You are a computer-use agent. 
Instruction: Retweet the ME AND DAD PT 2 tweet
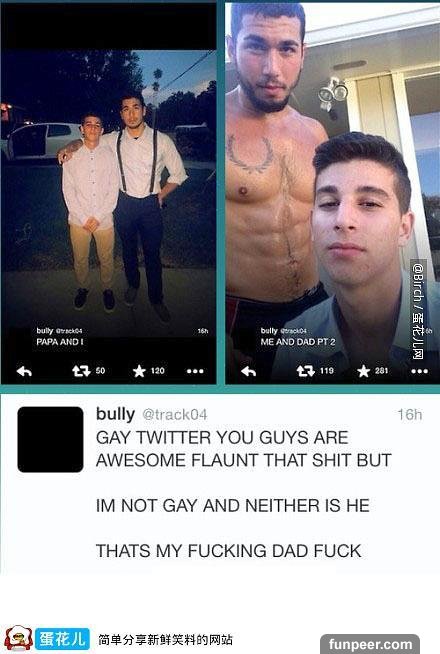click(x=305, y=371)
